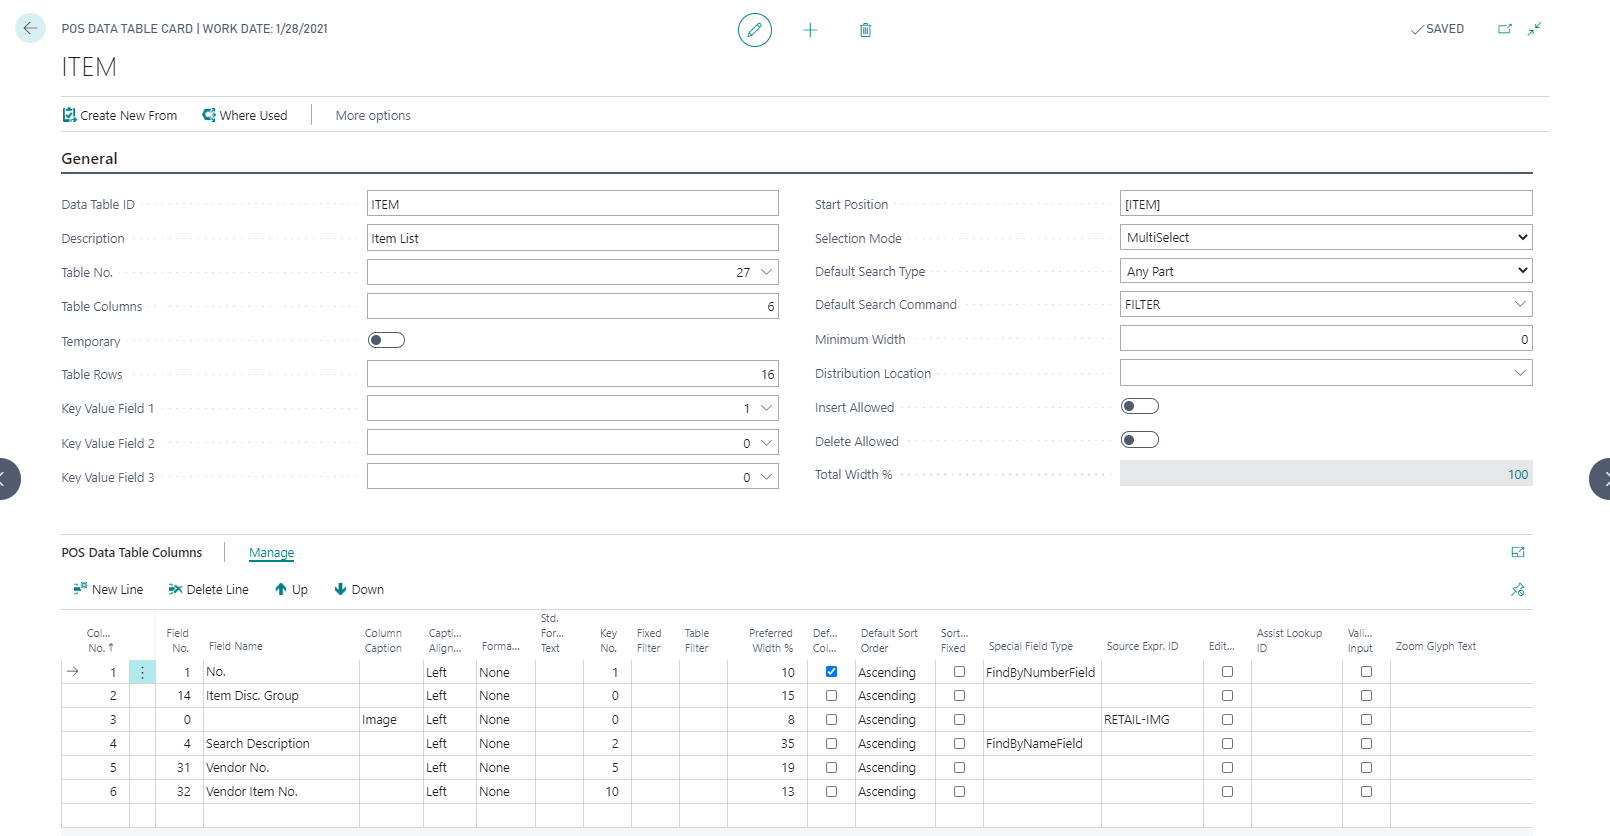Toggle the Temporary switch
Image resolution: width=1610 pixels, height=836 pixels.
point(386,340)
